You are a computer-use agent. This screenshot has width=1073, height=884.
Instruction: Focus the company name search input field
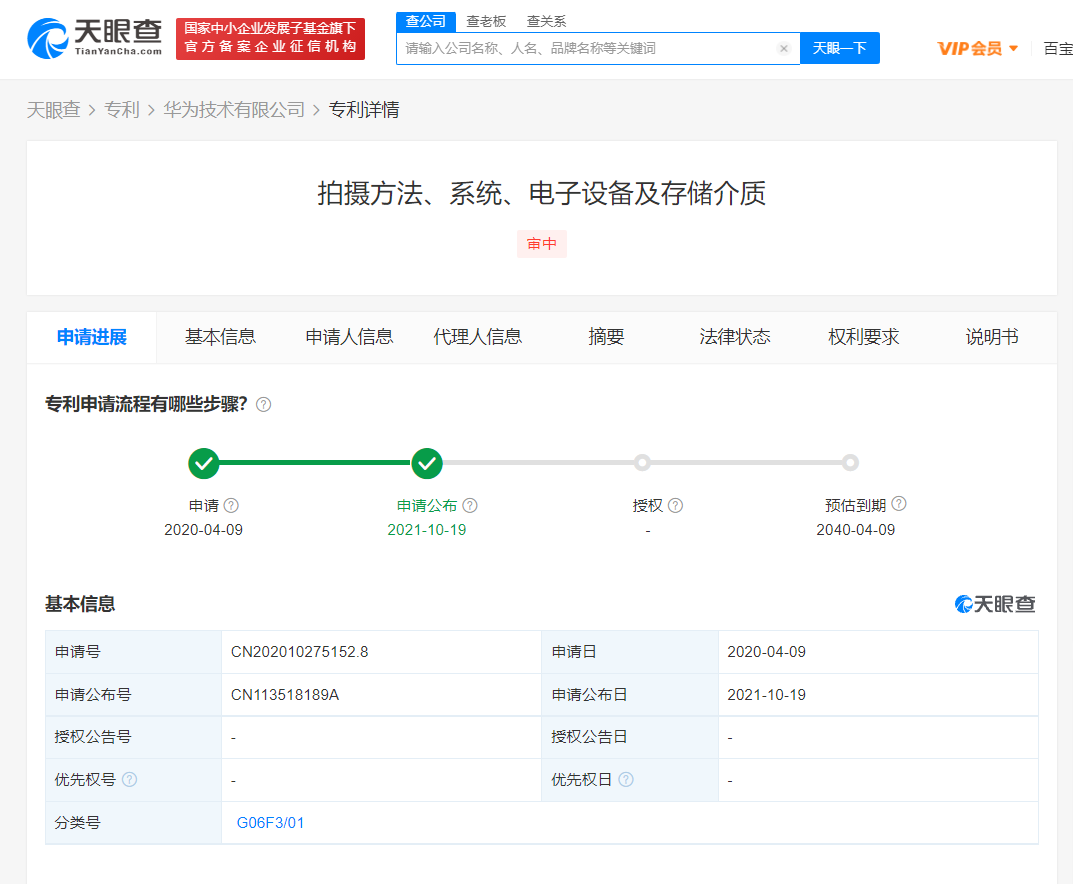(585, 48)
